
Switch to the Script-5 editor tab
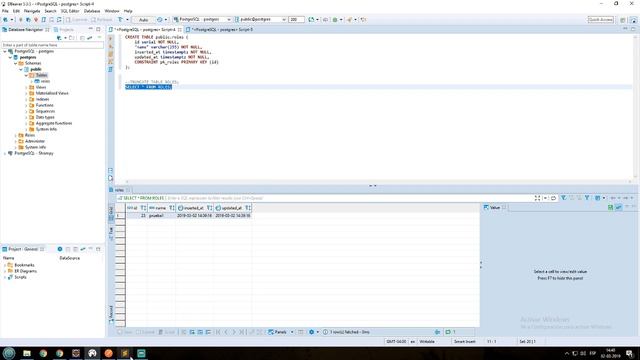[x=219, y=30]
